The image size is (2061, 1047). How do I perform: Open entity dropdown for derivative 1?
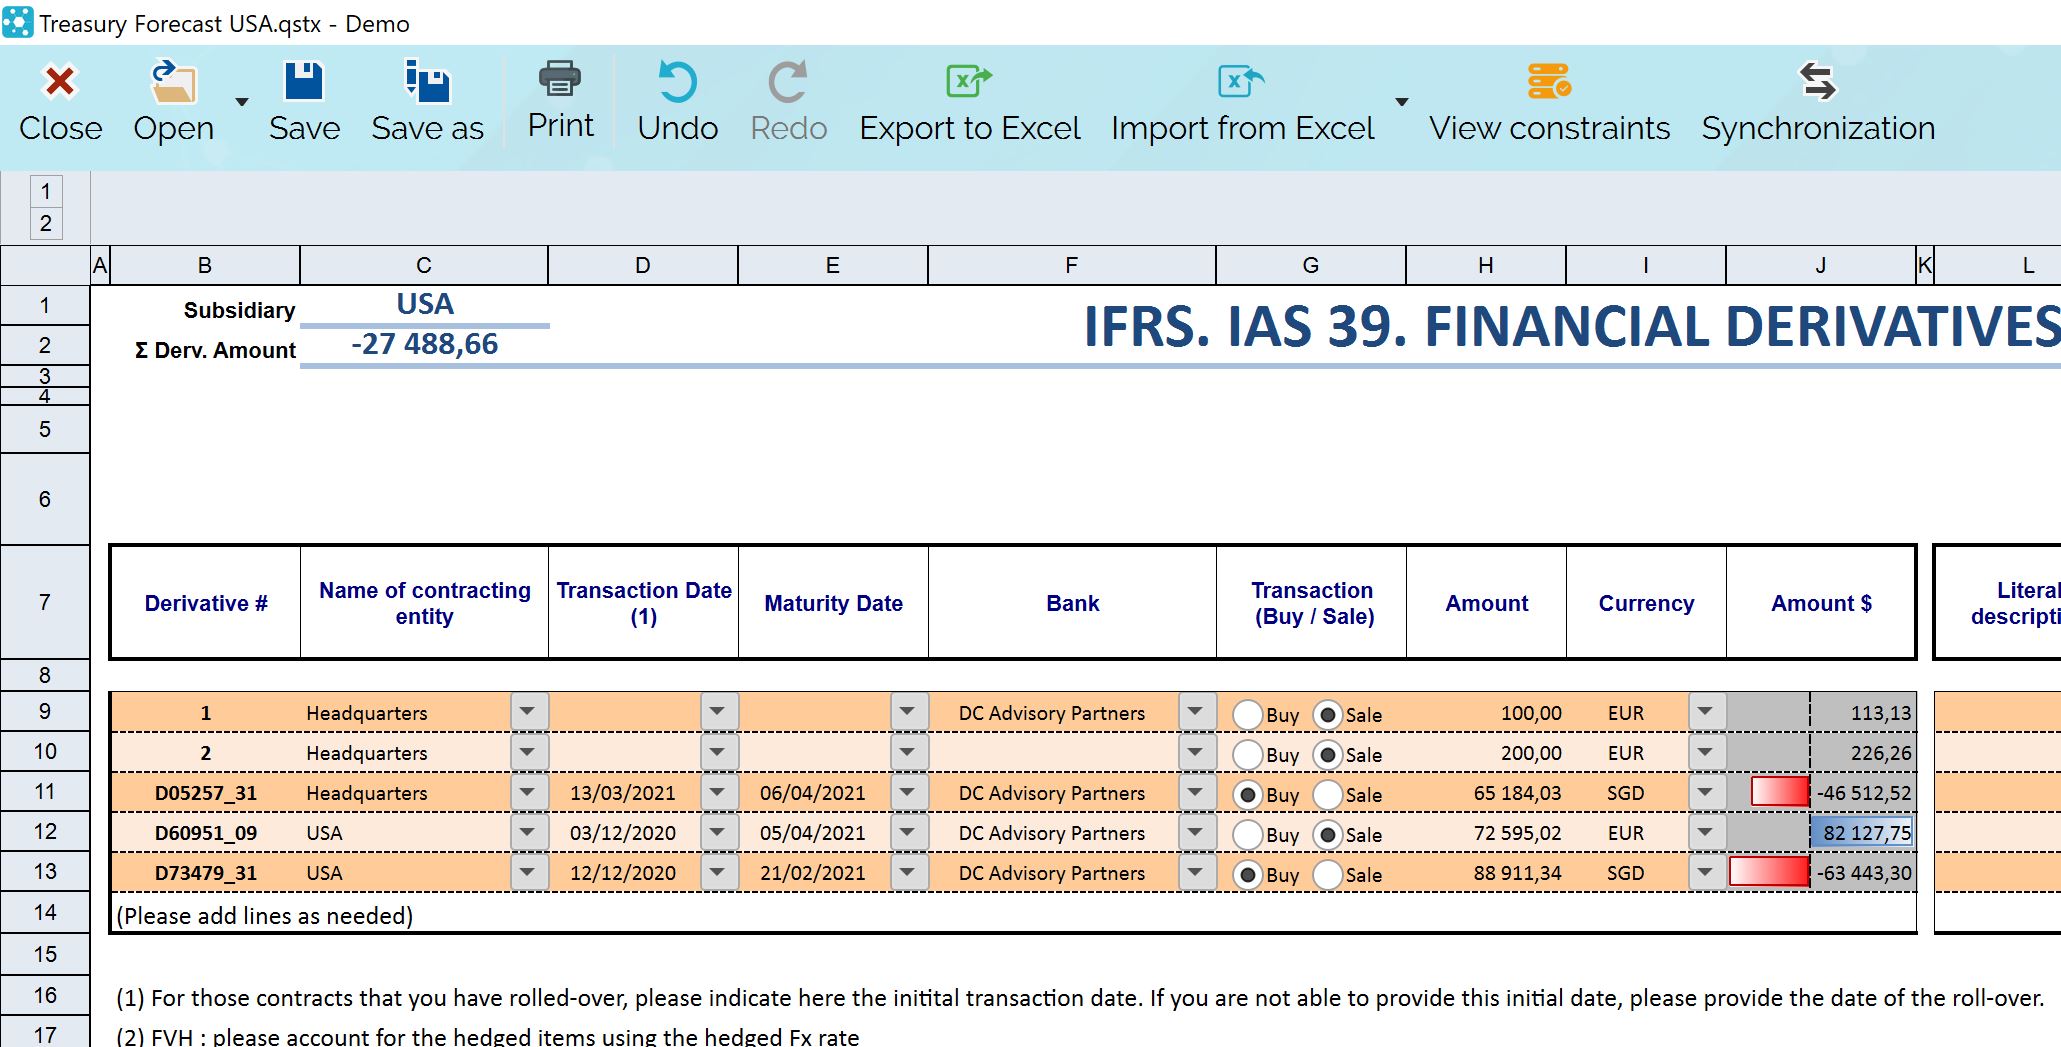528,712
